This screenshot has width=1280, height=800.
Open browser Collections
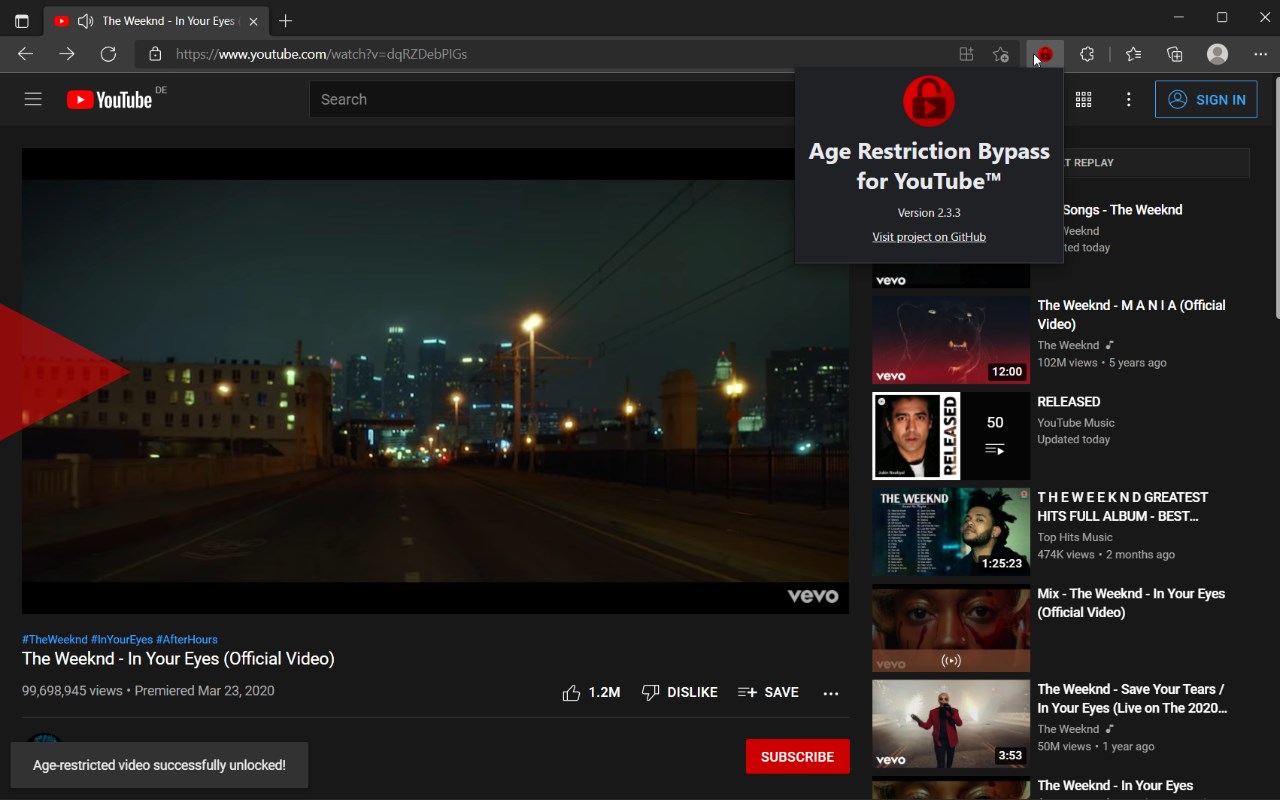1175,54
